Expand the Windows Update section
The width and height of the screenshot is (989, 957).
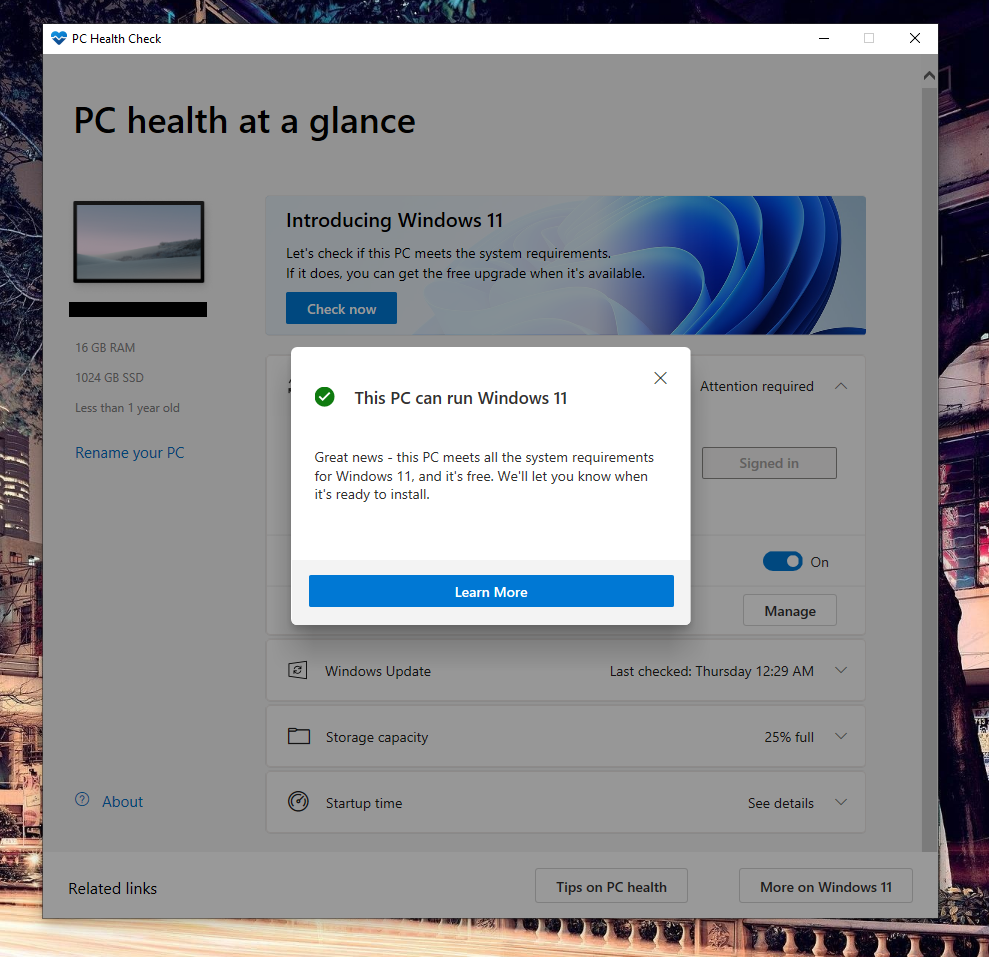tap(841, 670)
